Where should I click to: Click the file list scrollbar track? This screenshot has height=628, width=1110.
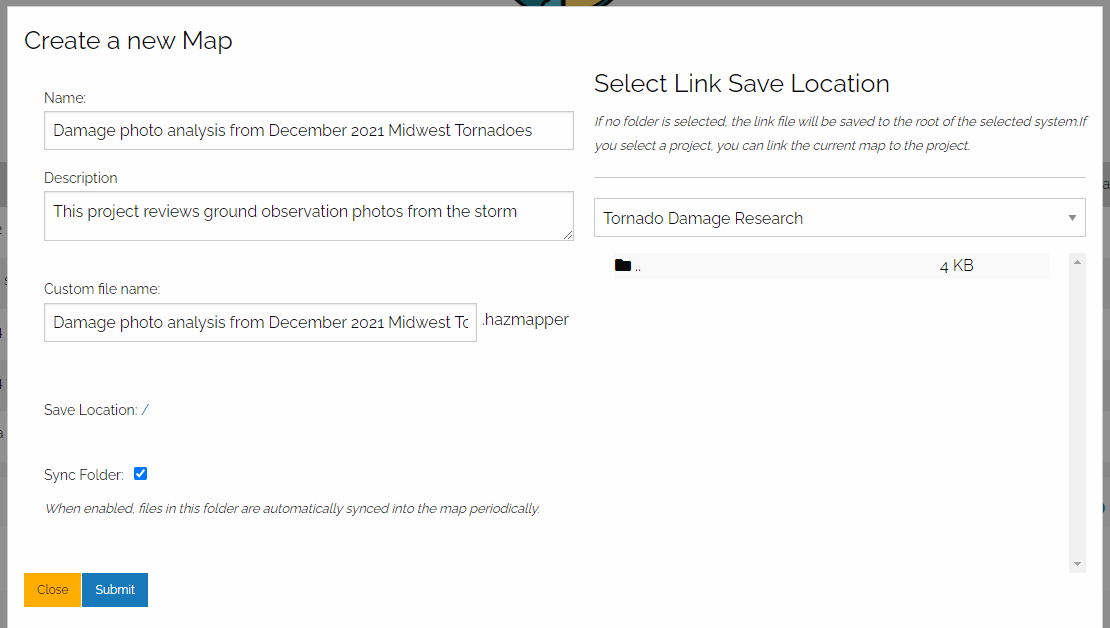pyautogui.click(x=1077, y=410)
